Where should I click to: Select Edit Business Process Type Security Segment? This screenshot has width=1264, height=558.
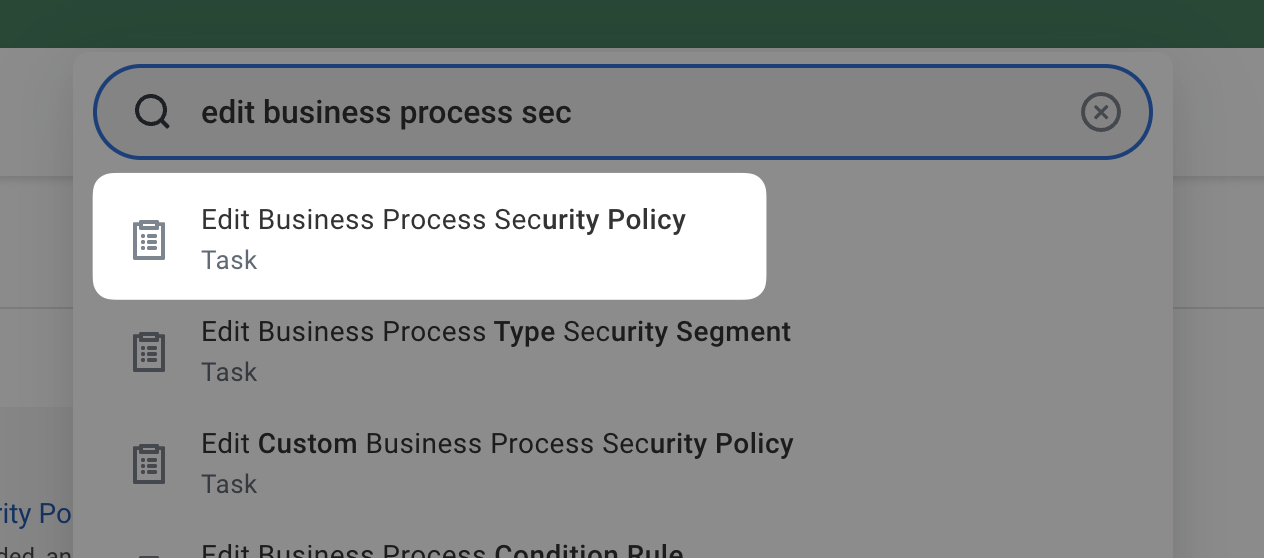[495, 332]
